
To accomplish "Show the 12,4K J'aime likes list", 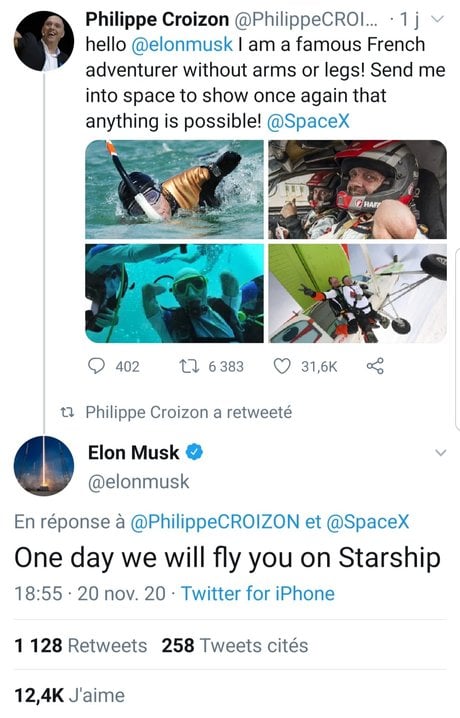I will pyautogui.click(x=70, y=695).
